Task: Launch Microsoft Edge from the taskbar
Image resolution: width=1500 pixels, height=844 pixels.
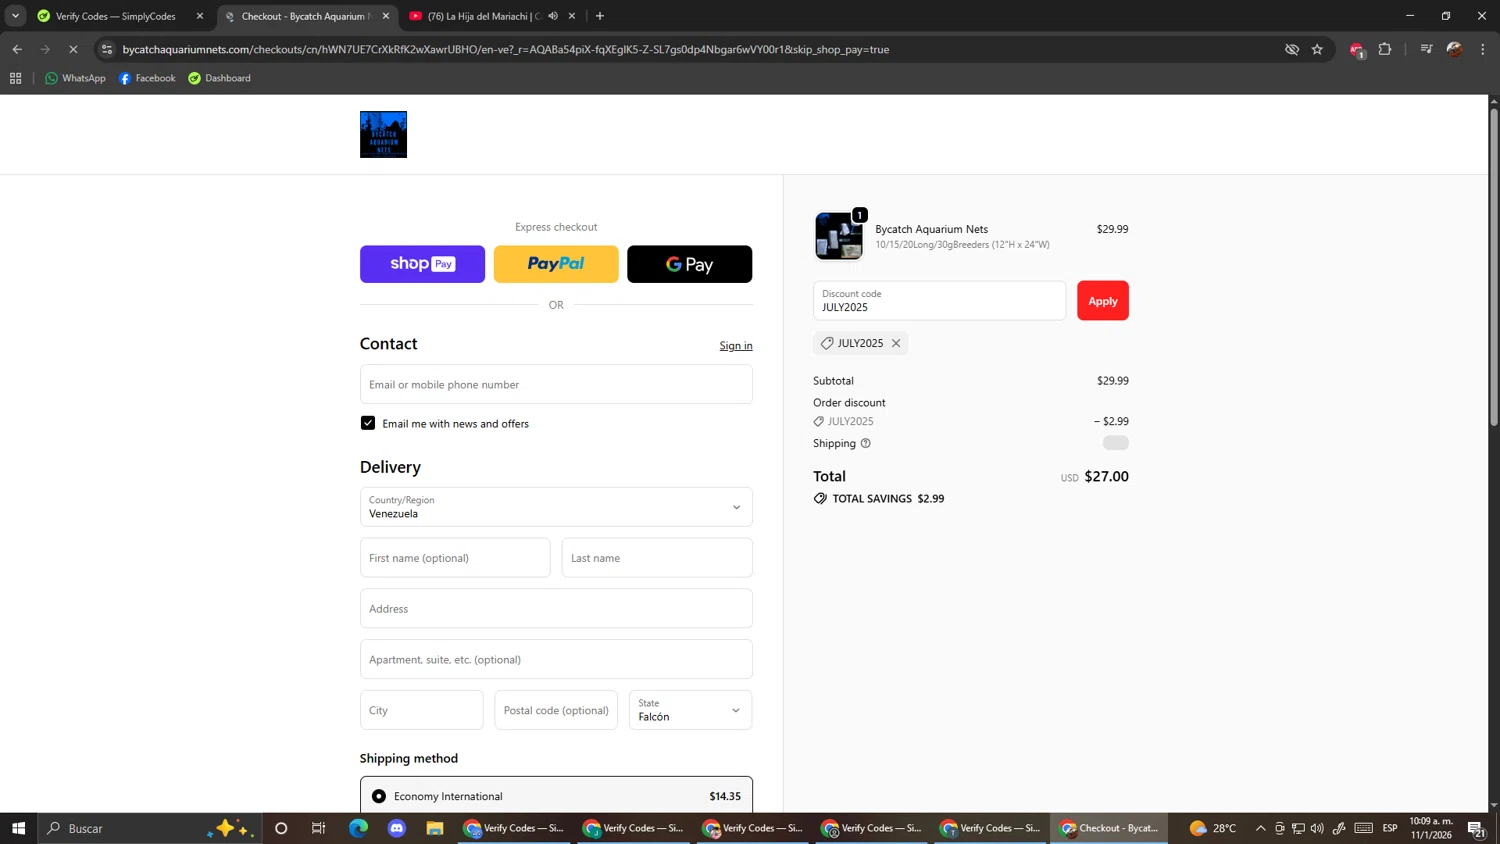Action: tap(358, 828)
